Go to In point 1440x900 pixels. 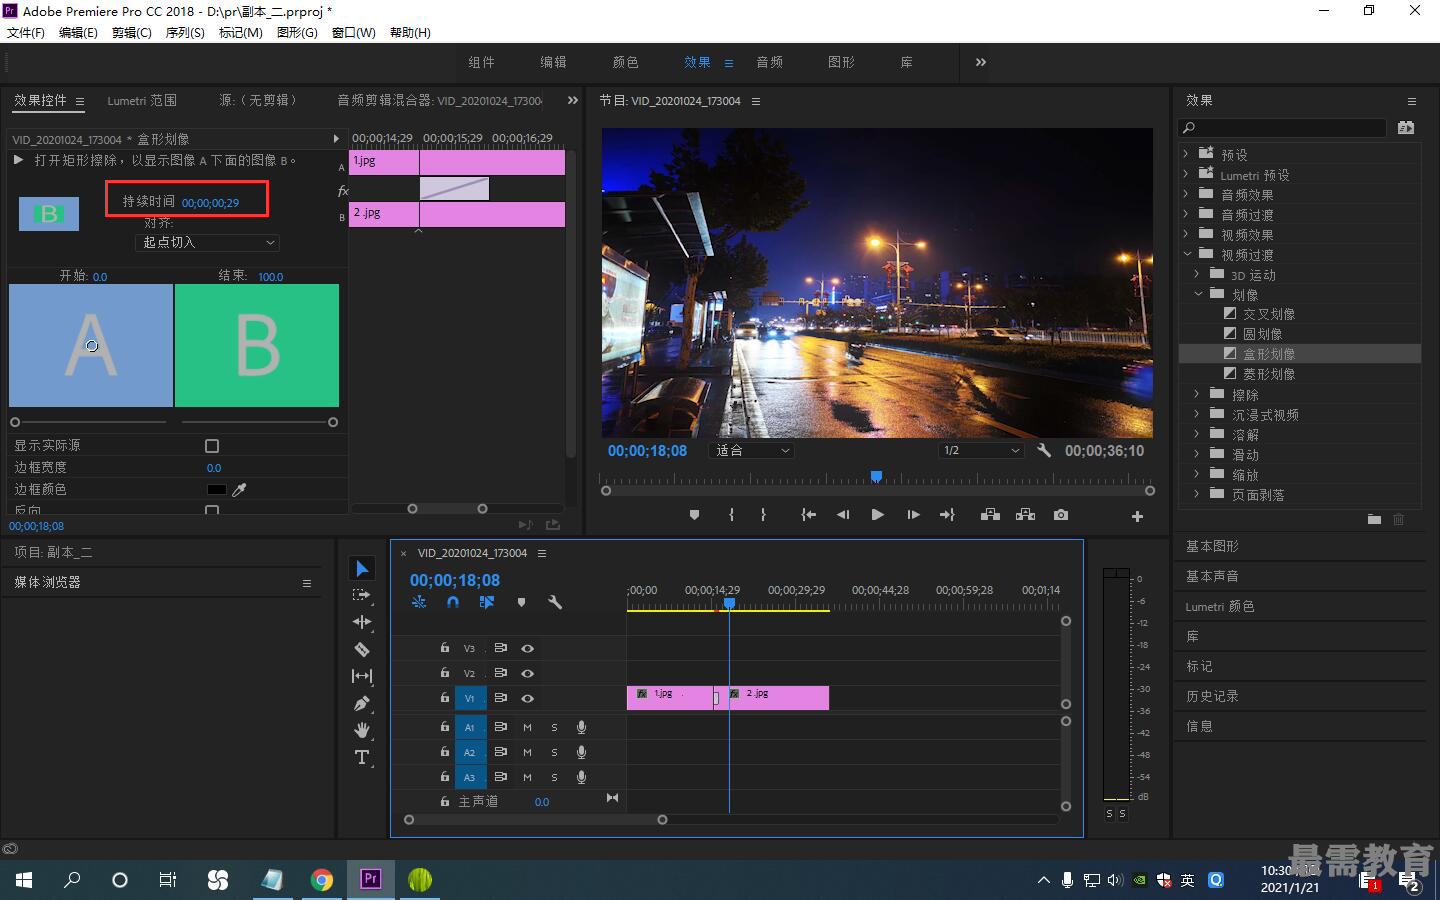[808, 515]
